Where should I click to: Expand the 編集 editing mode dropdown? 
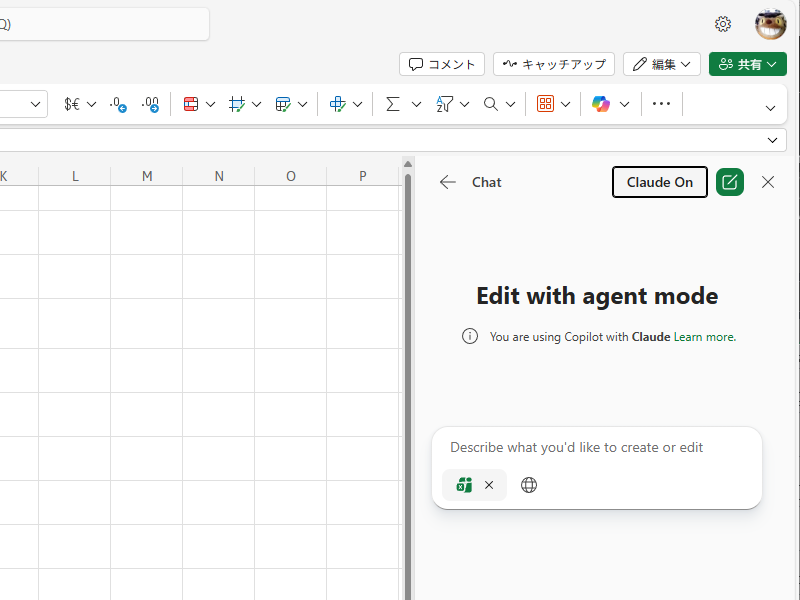point(662,64)
